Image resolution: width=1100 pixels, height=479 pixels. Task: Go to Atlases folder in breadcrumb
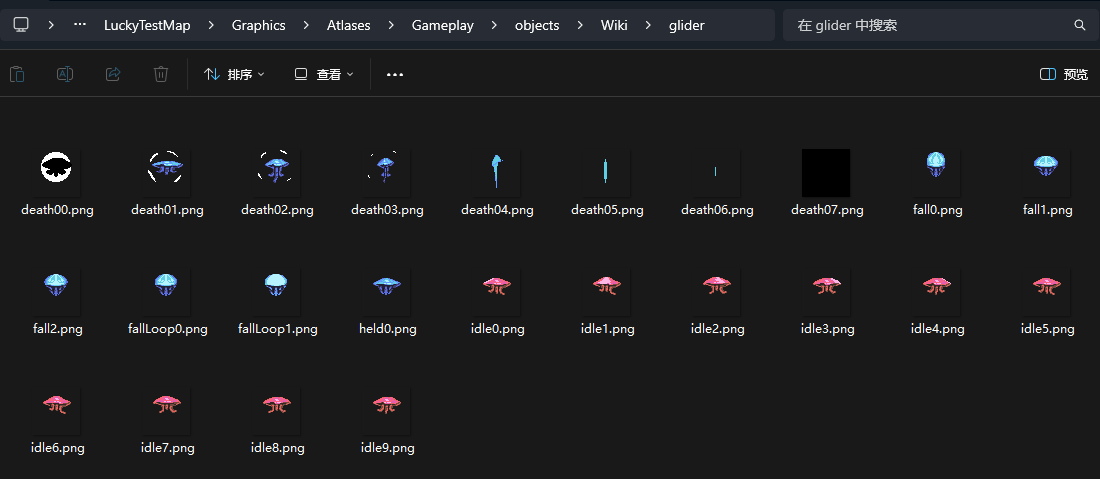(349, 25)
